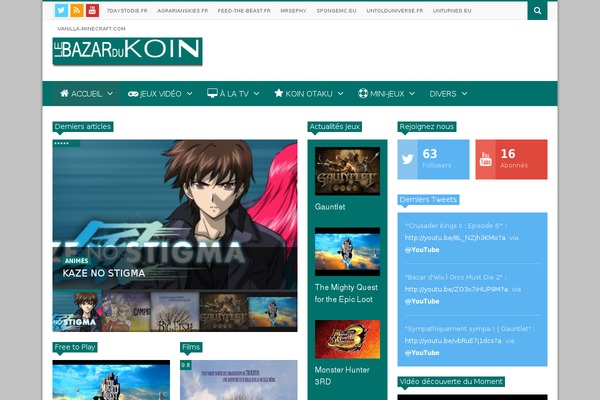Open the RSS feed icon
The height and width of the screenshot is (400, 600).
[77, 10]
